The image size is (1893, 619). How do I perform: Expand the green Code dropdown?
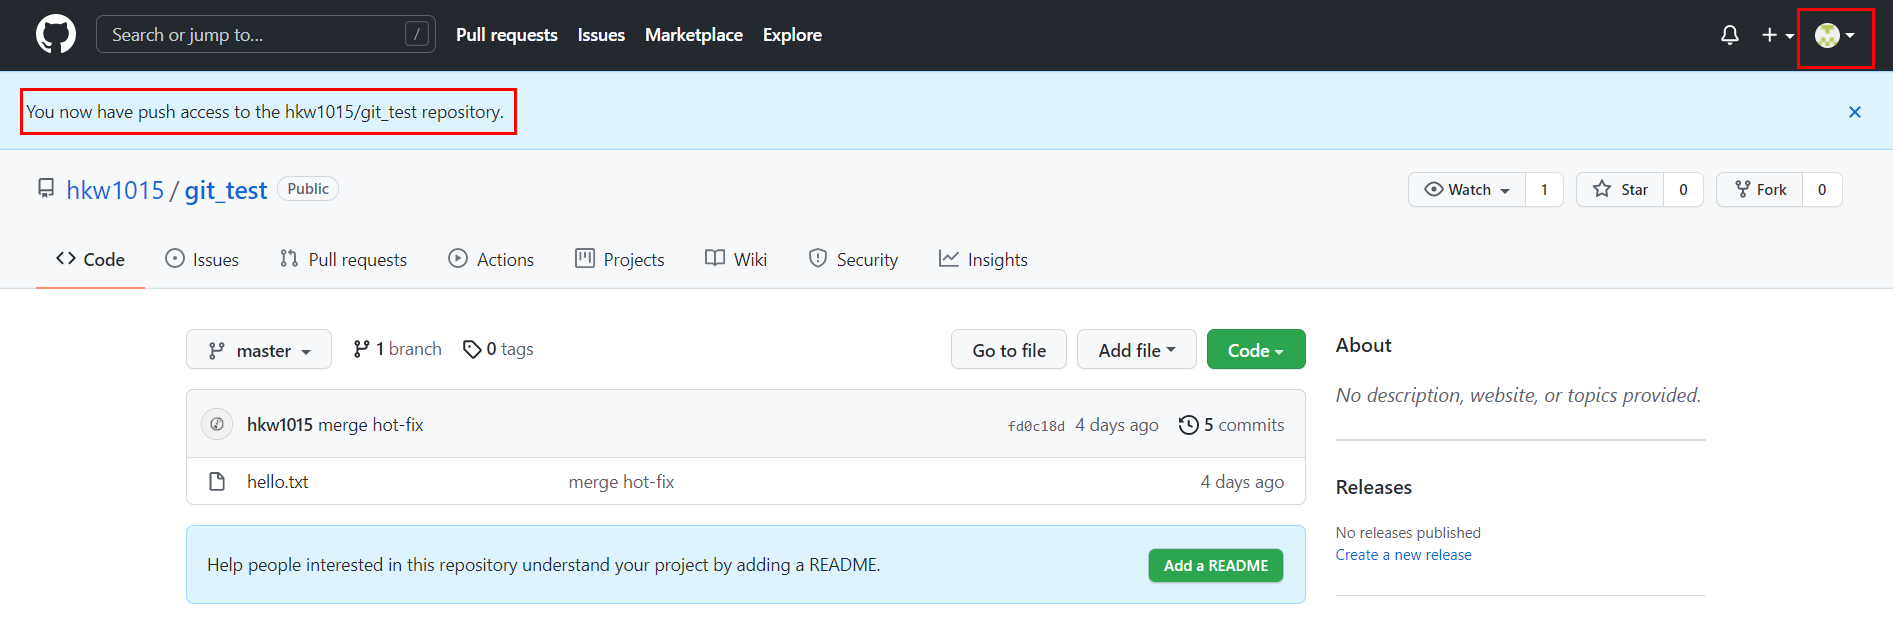point(1256,350)
